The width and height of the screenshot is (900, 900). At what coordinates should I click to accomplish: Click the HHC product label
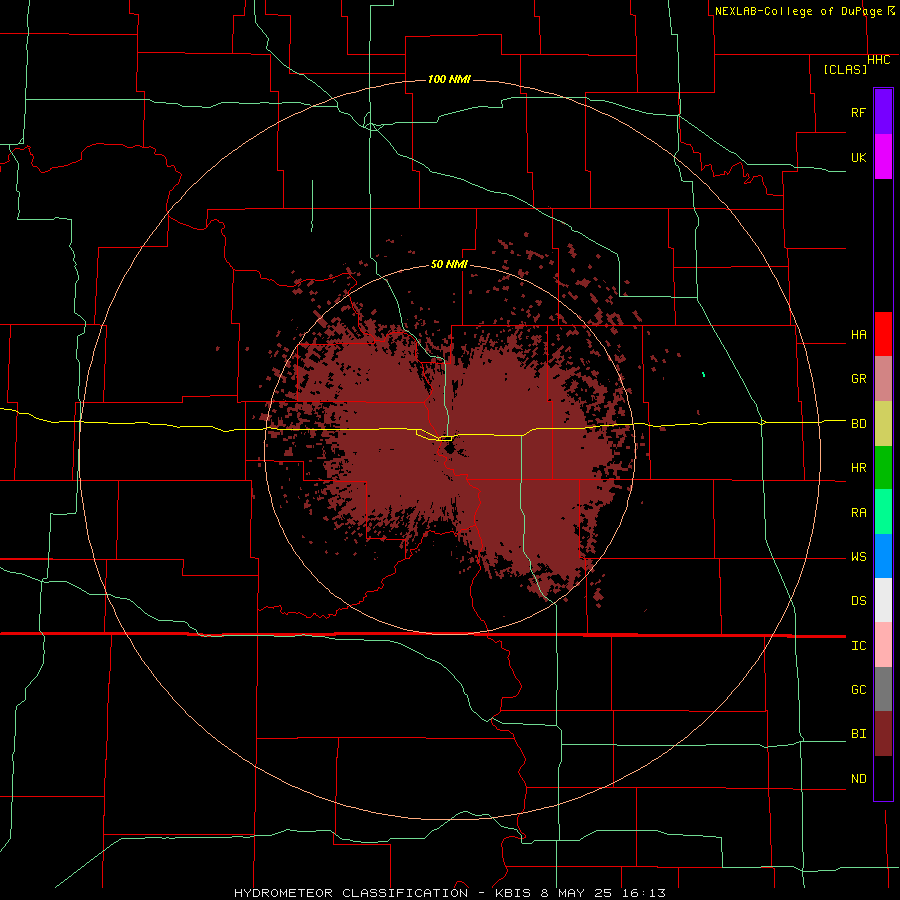878,60
